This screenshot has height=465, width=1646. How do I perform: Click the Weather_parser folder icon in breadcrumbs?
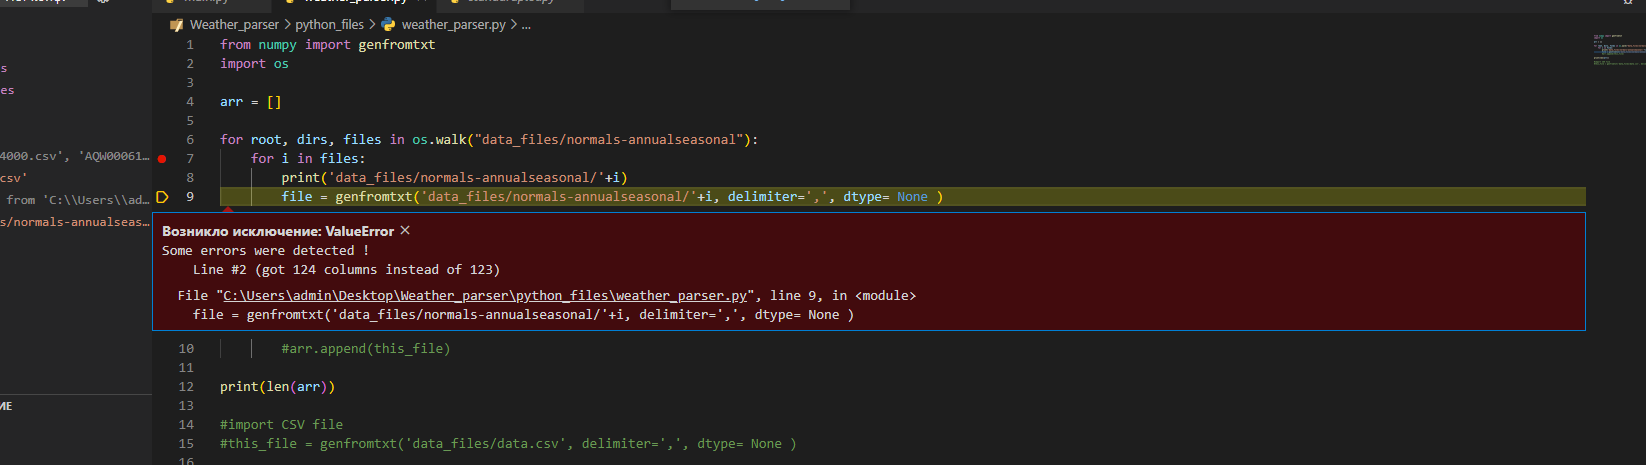tap(177, 25)
